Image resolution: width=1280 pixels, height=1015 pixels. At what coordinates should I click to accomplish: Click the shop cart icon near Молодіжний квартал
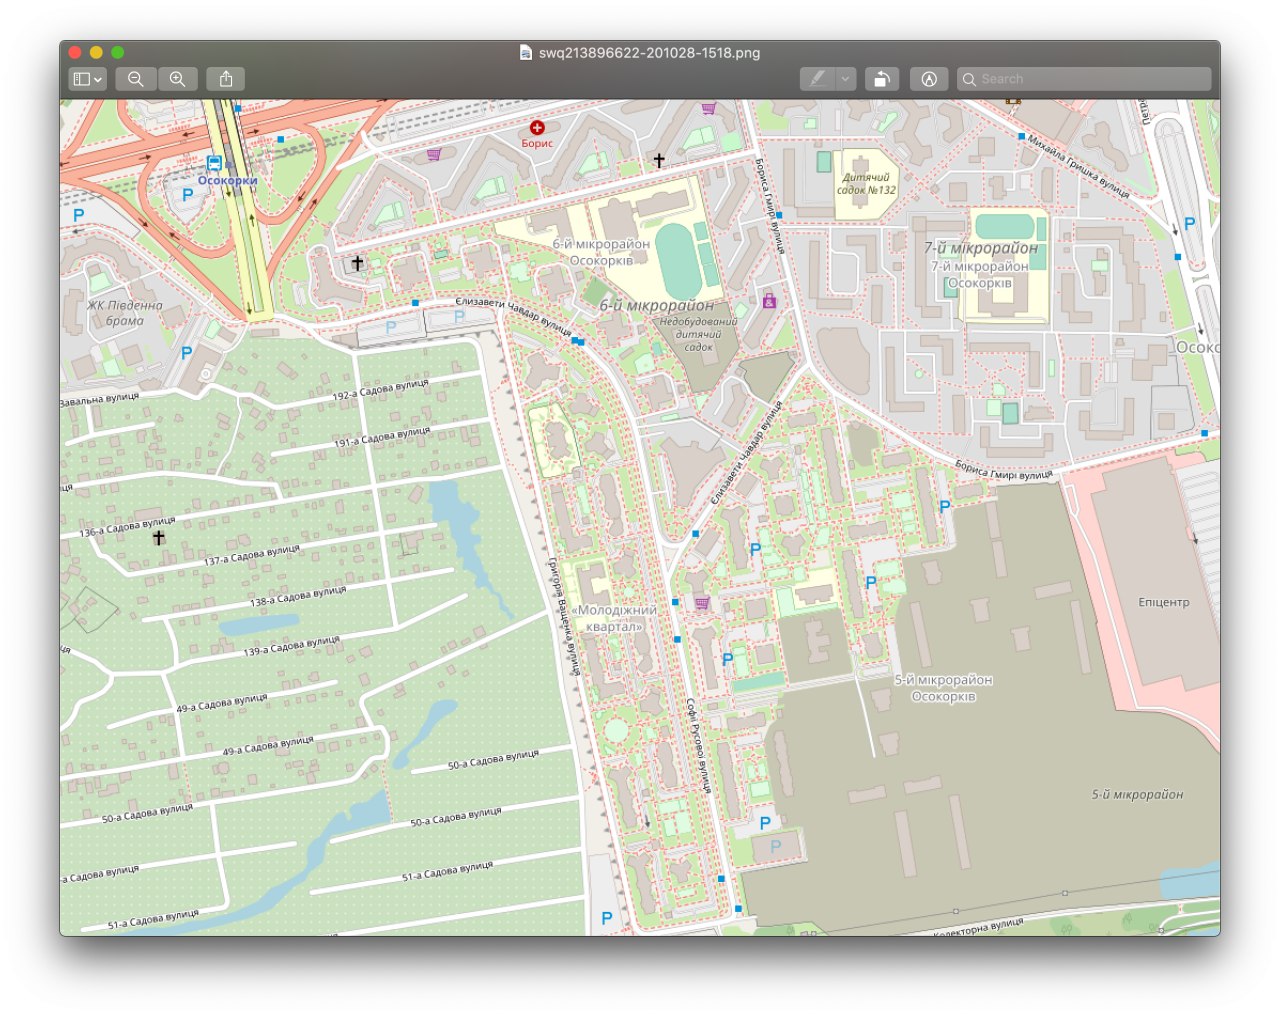(702, 603)
